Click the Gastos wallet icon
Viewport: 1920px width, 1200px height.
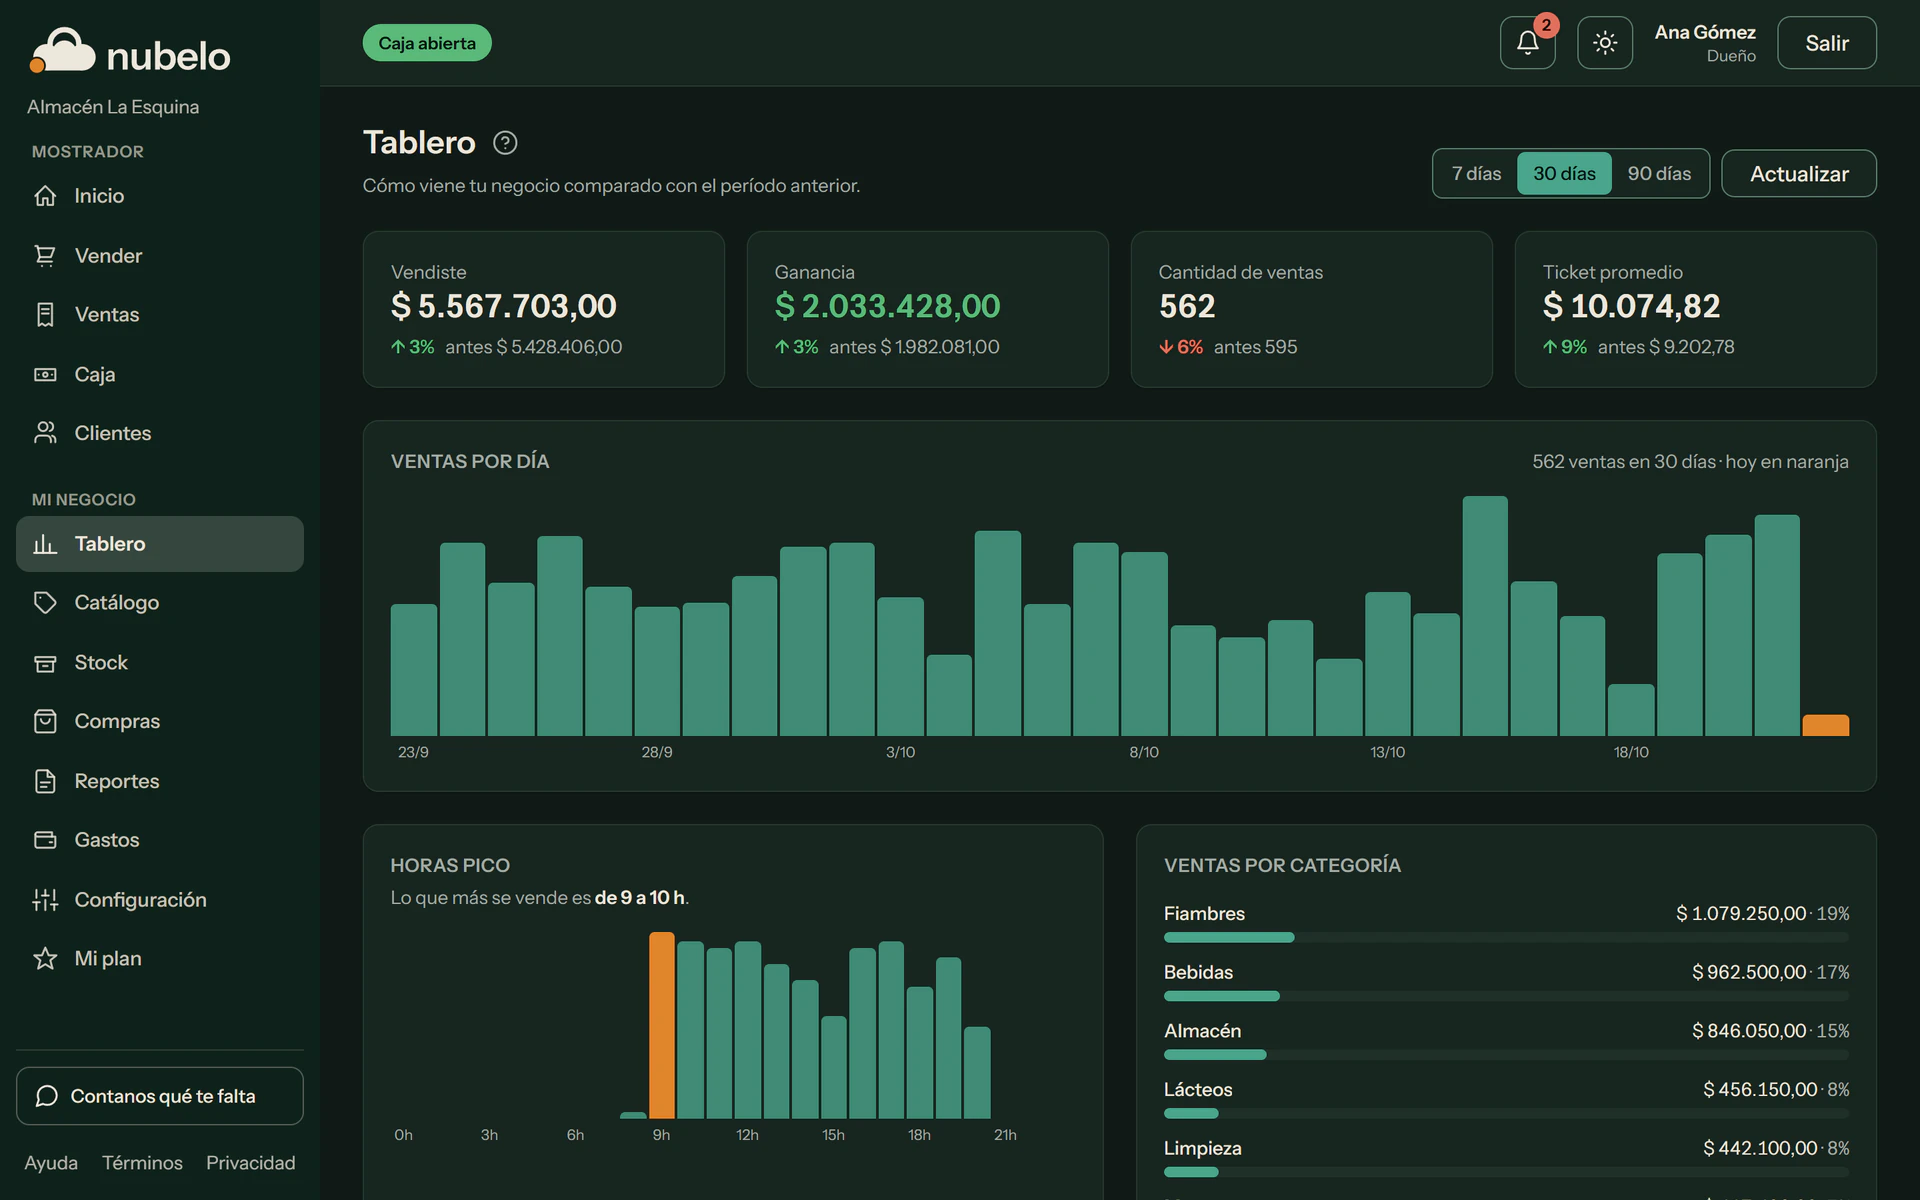[45, 840]
